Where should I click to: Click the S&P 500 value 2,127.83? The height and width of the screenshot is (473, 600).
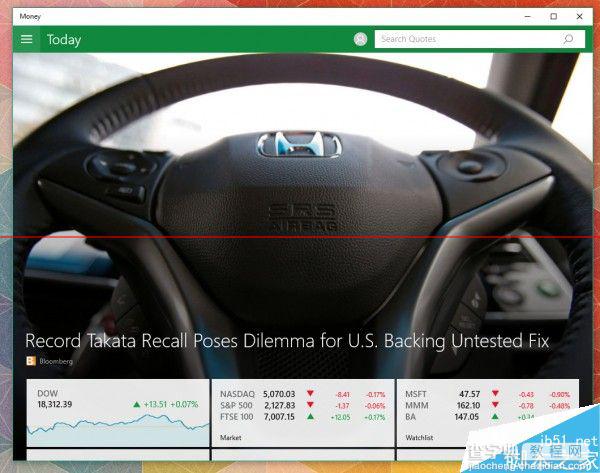tap(279, 406)
